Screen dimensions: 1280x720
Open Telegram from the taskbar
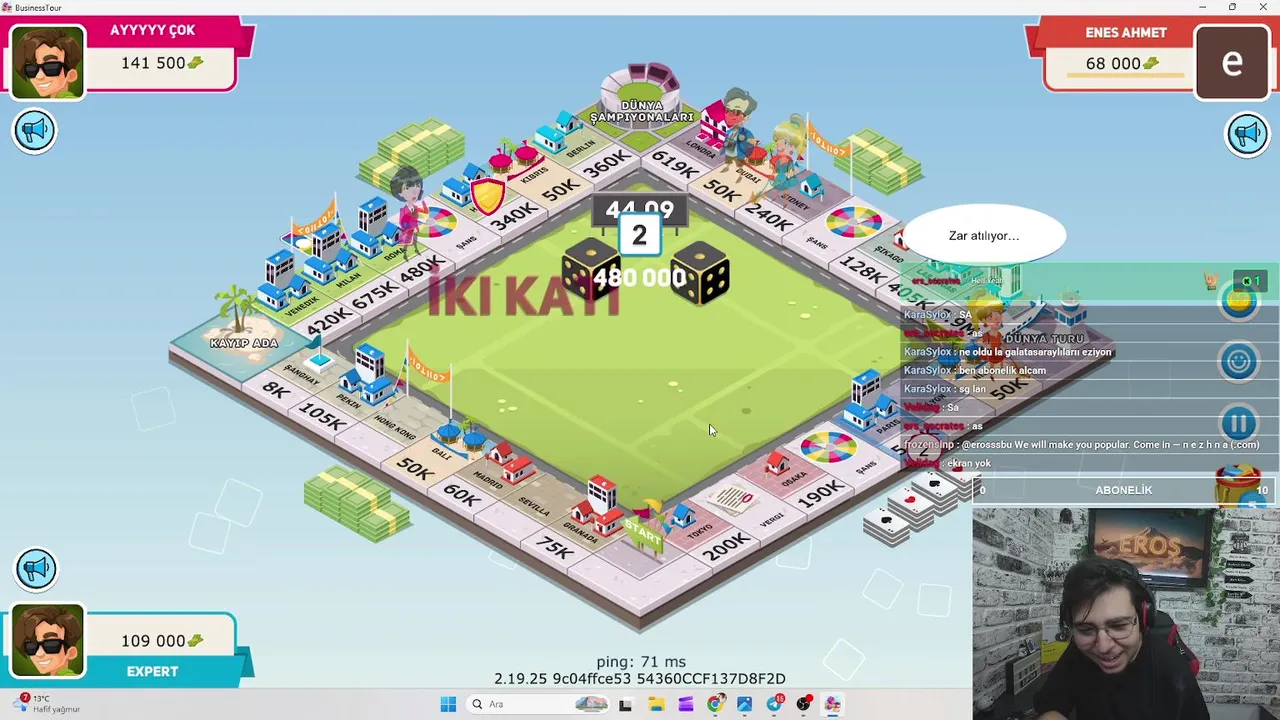[774, 704]
